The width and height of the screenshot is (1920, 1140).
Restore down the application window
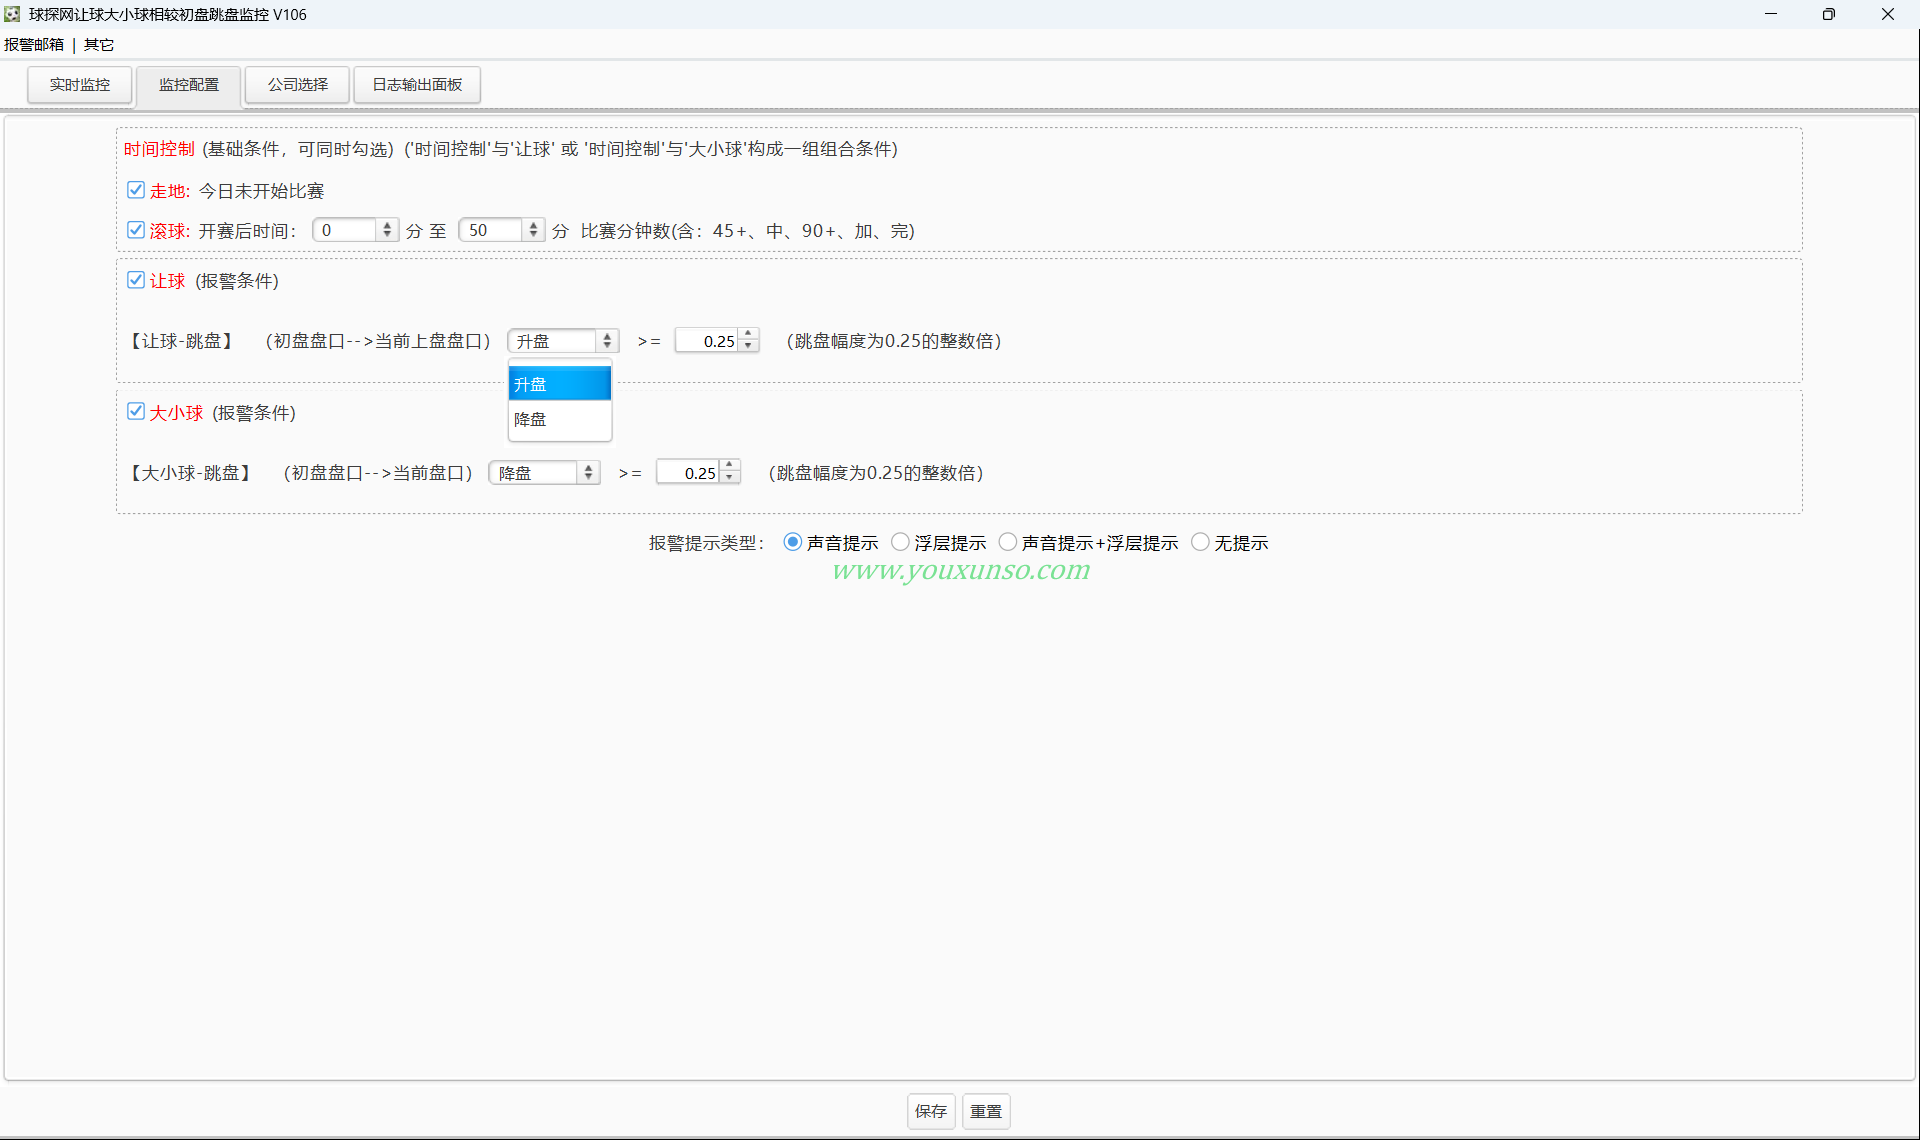(x=1829, y=14)
